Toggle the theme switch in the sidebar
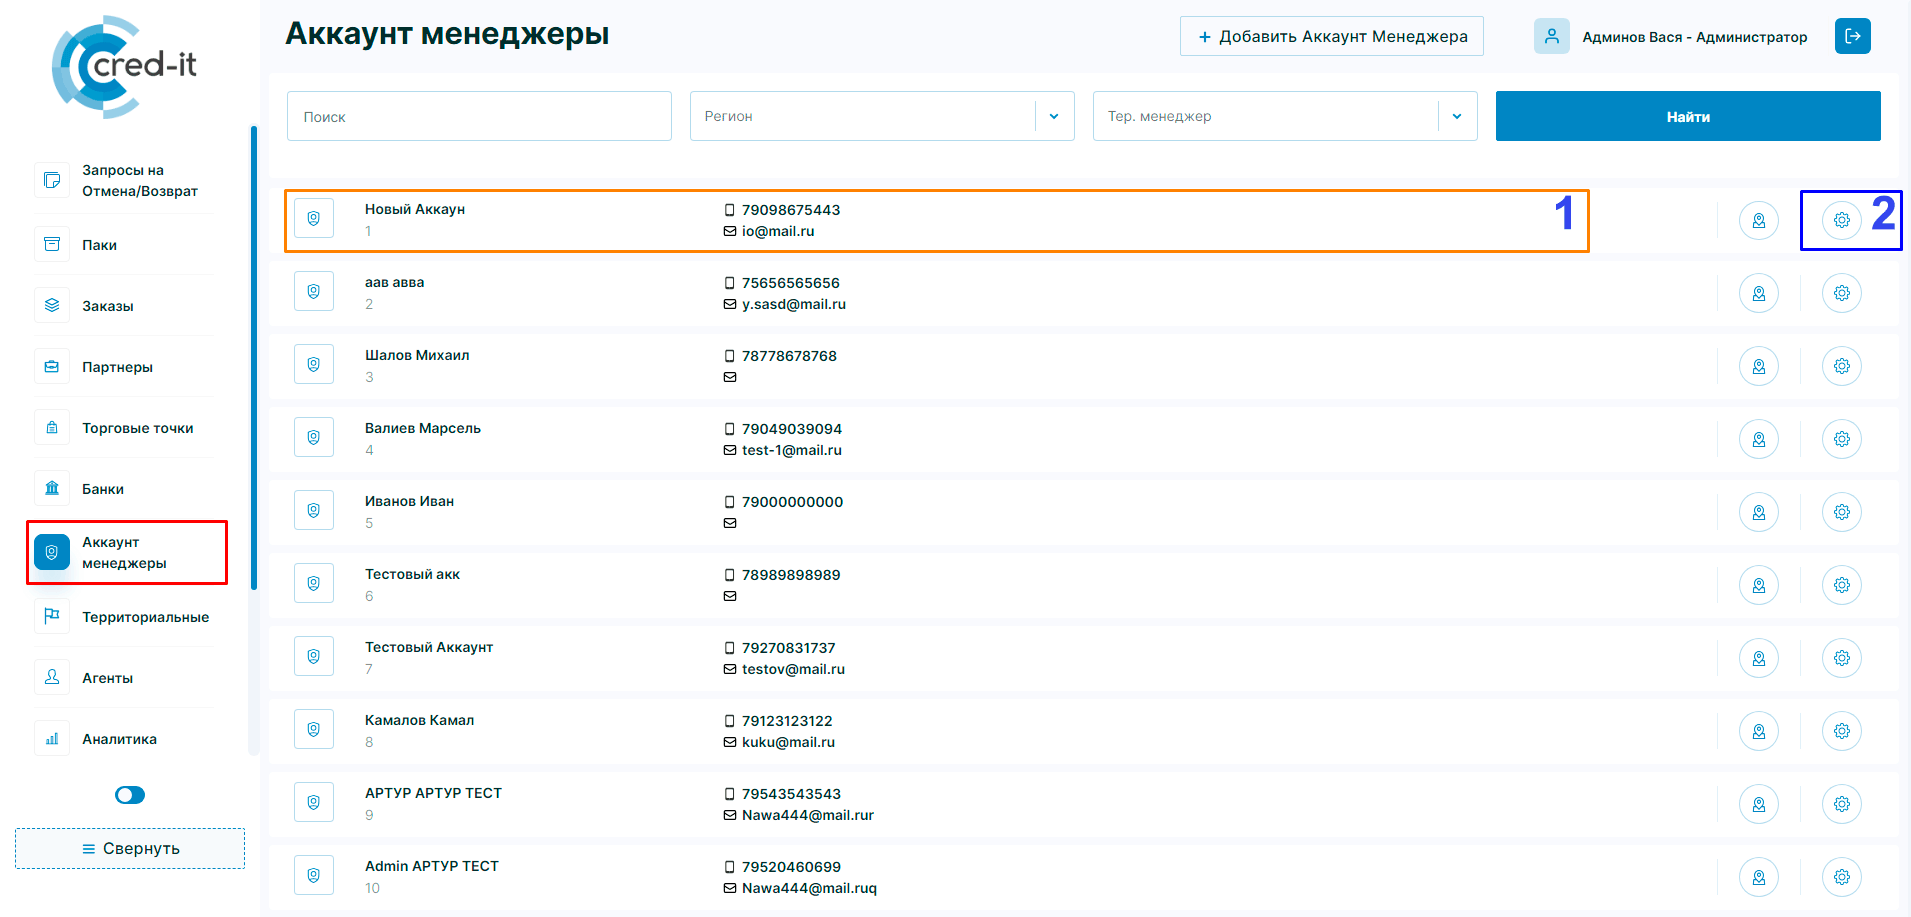The image size is (1911, 917). click(130, 795)
